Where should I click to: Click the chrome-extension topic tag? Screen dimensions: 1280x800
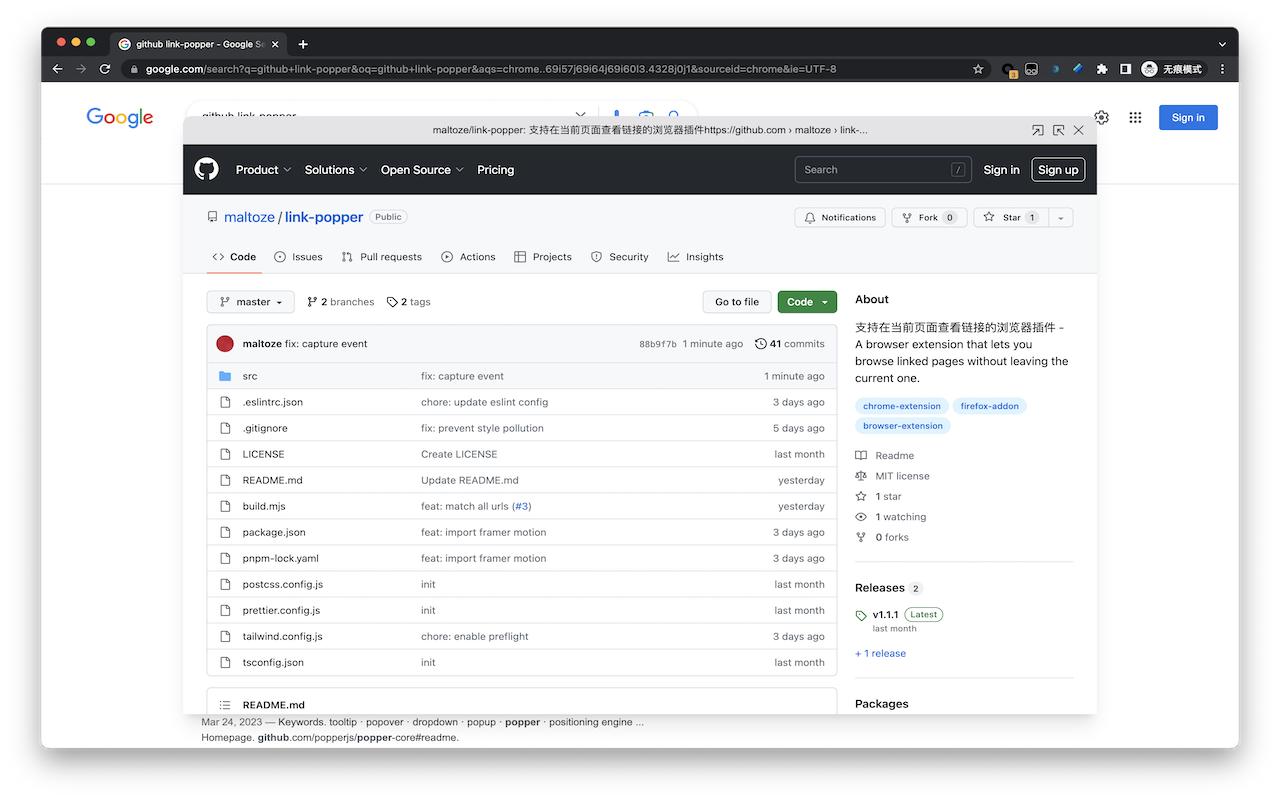point(902,406)
